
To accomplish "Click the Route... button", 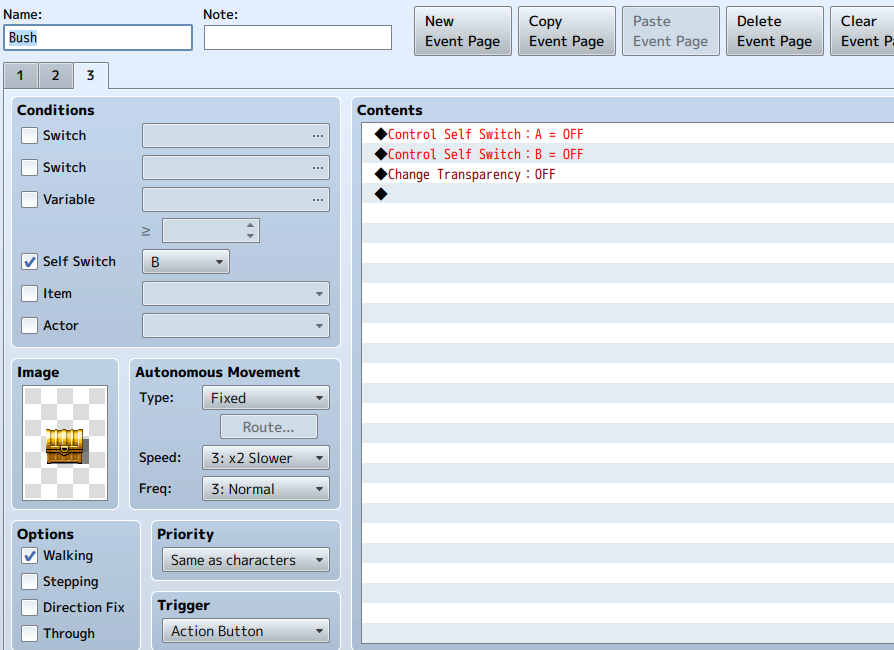I will coord(269,427).
